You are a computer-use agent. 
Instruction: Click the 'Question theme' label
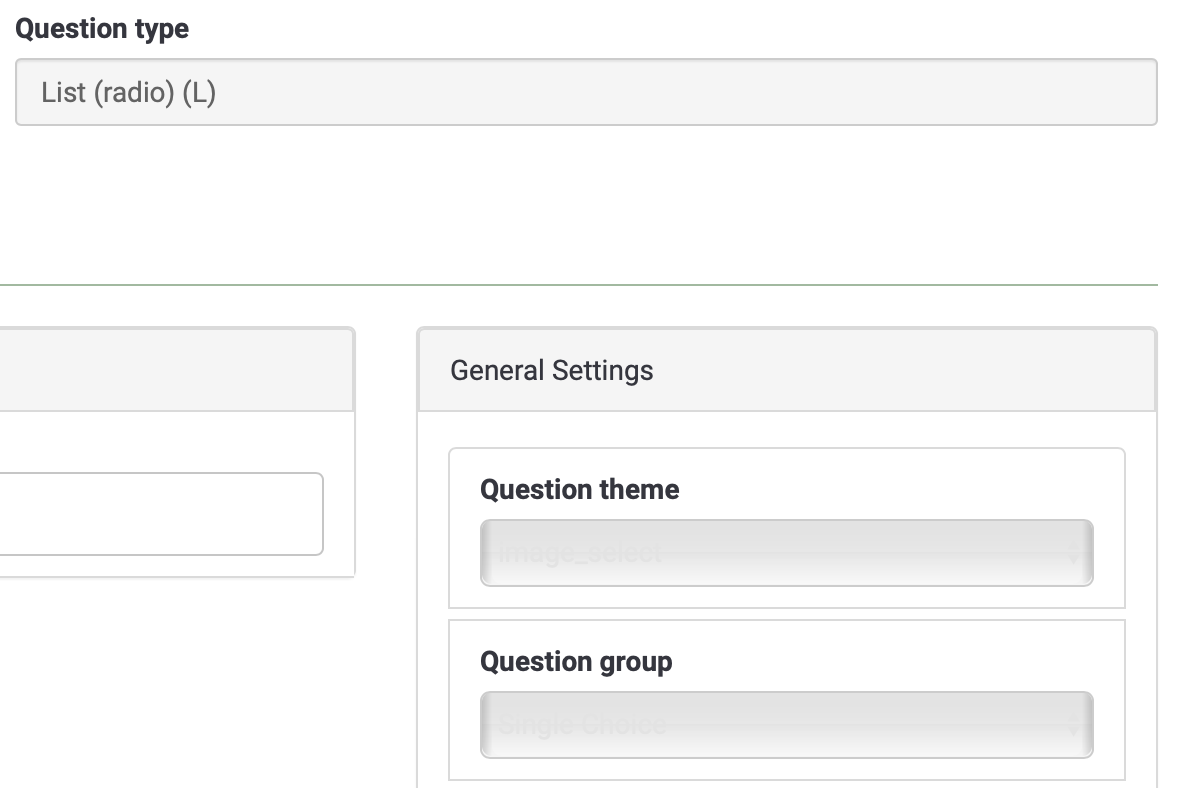579,490
